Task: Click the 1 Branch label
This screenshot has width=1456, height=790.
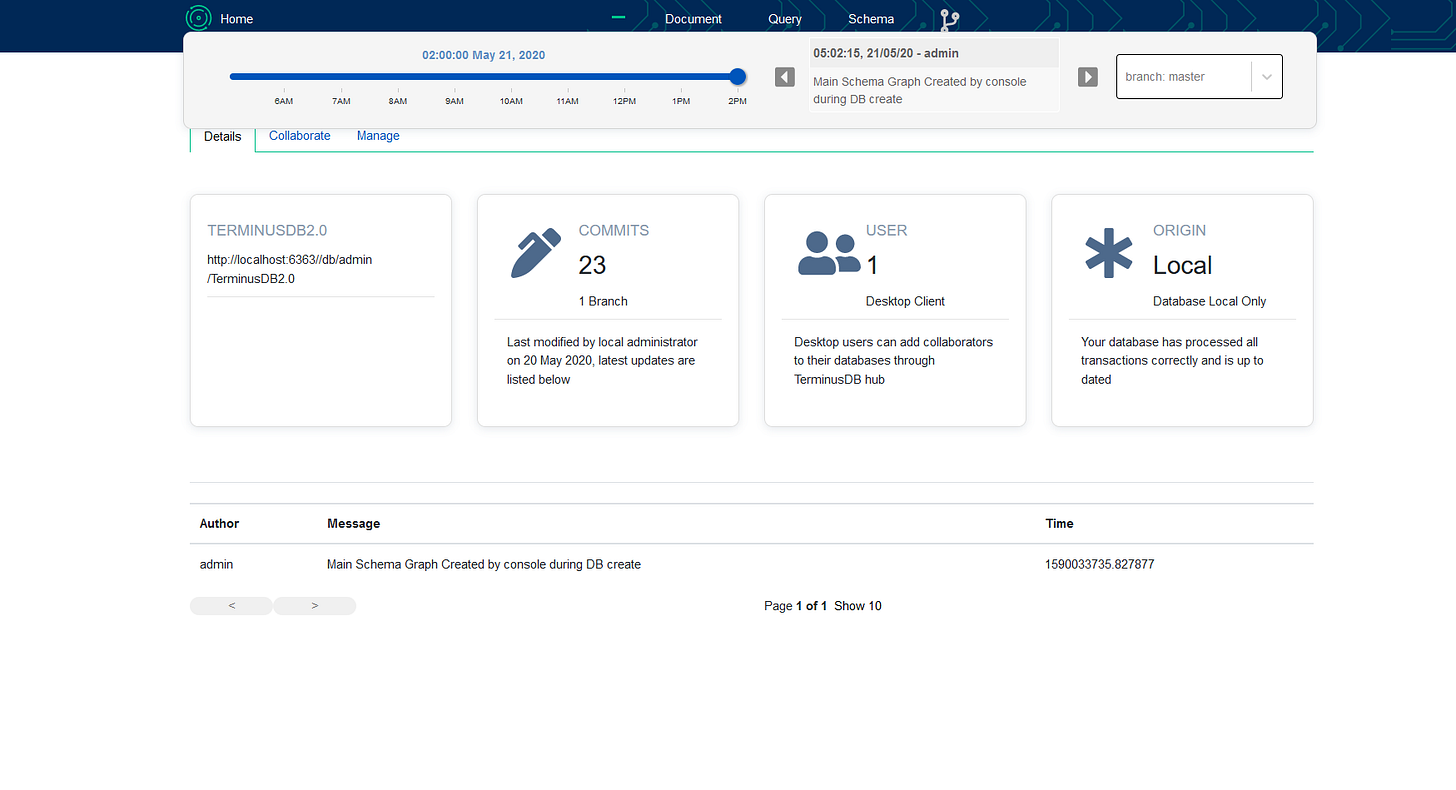Action: click(x=603, y=301)
